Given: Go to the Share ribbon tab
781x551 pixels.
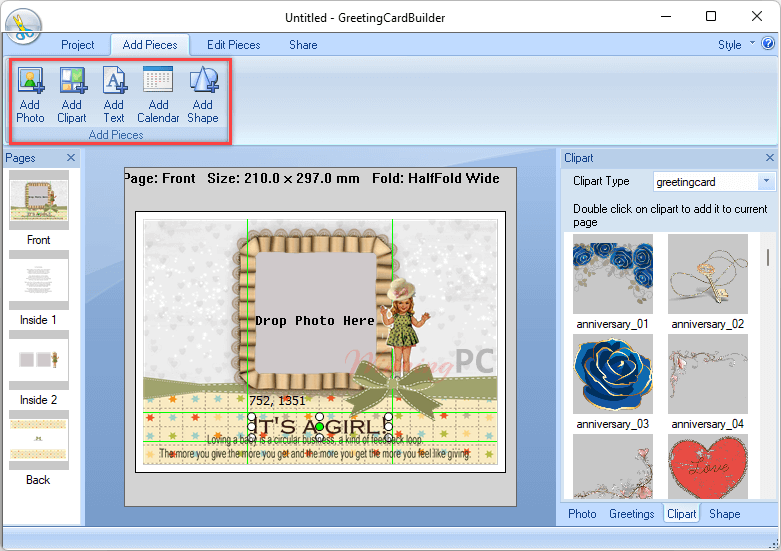Looking at the screenshot, I should (x=303, y=45).
